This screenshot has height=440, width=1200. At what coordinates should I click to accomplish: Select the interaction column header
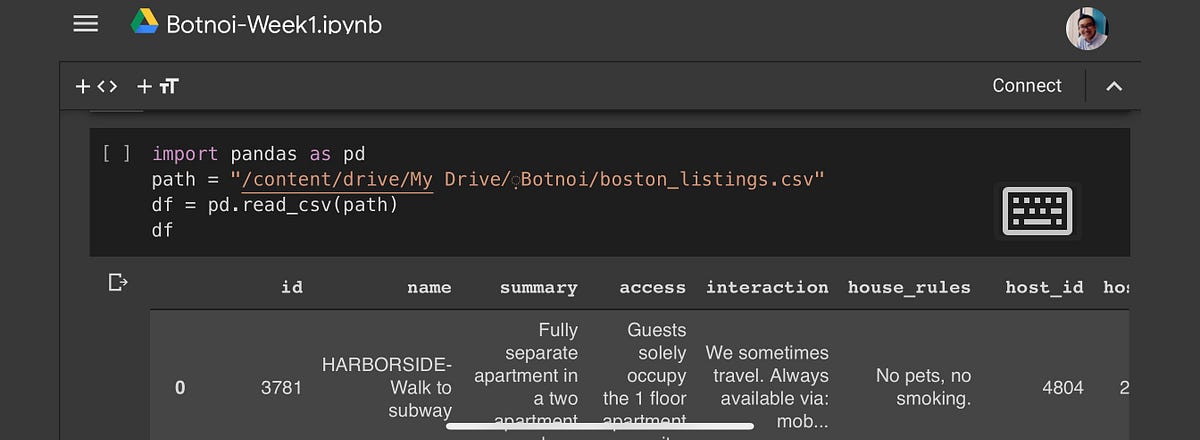(767, 288)
